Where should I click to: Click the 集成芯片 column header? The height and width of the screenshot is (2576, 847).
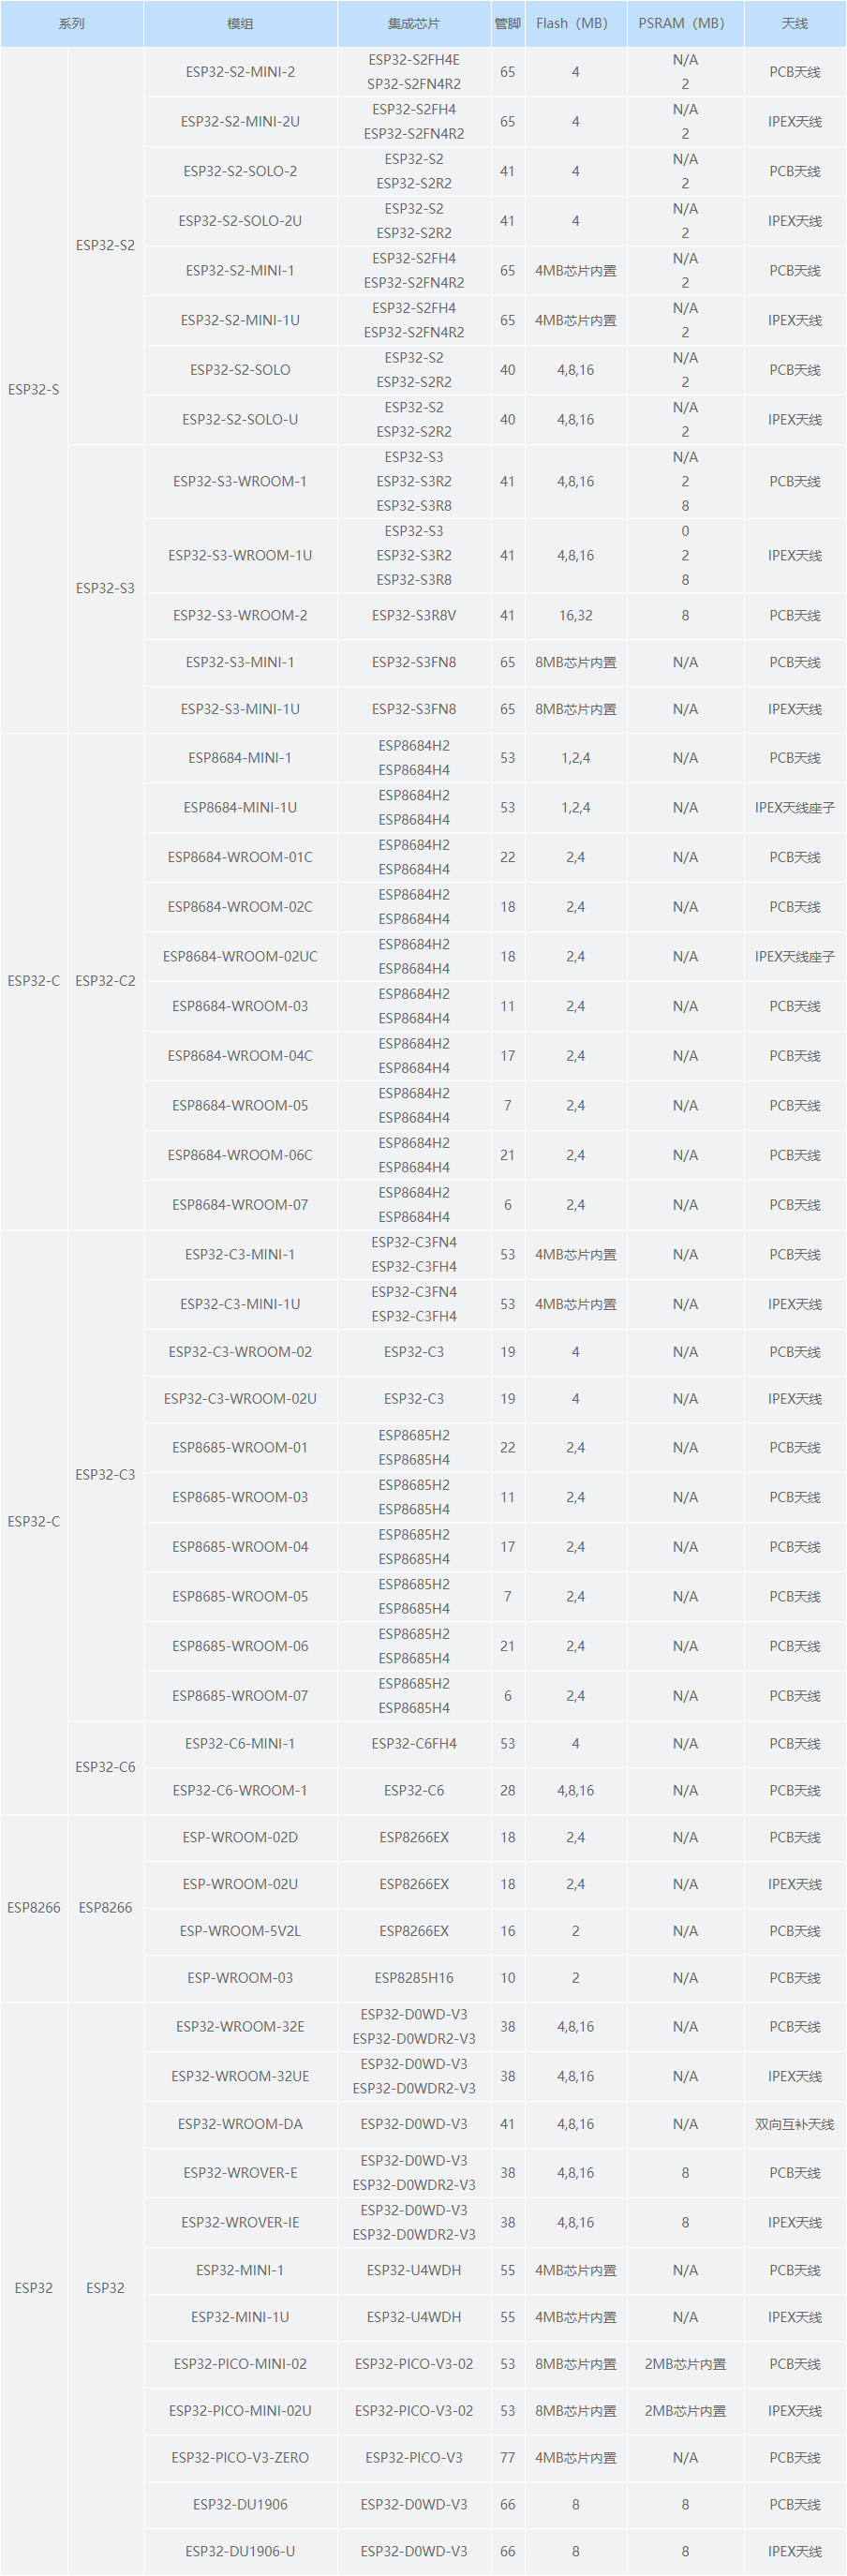tap(414, 23)
